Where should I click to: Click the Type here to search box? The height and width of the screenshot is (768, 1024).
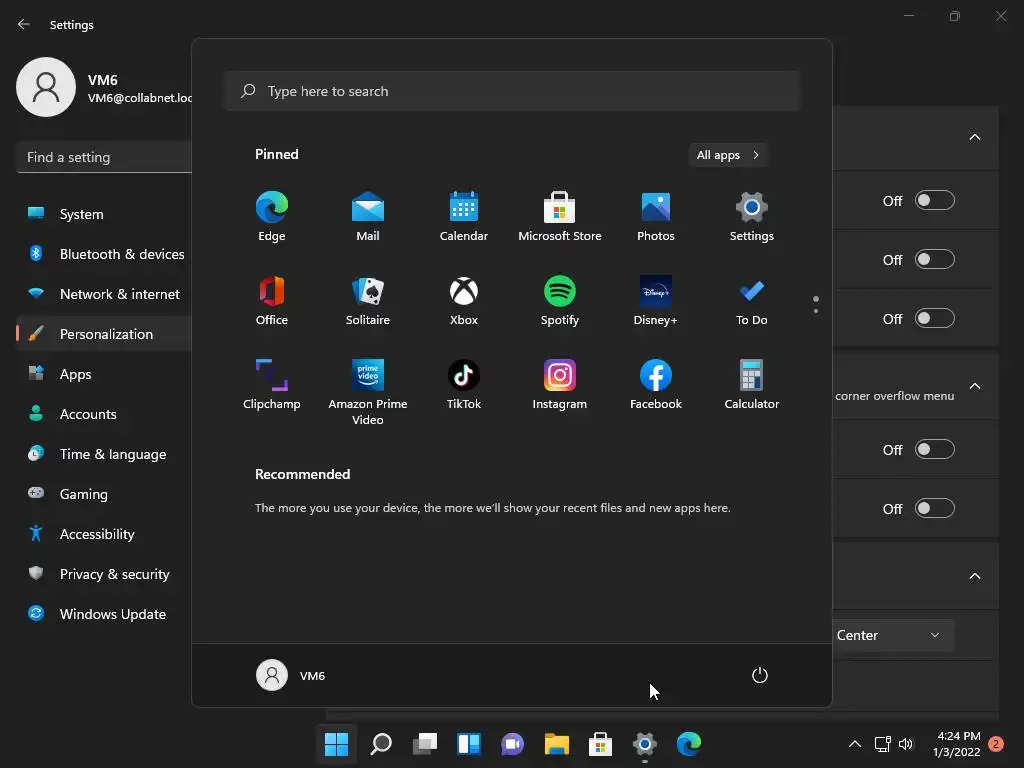(512, 91)
